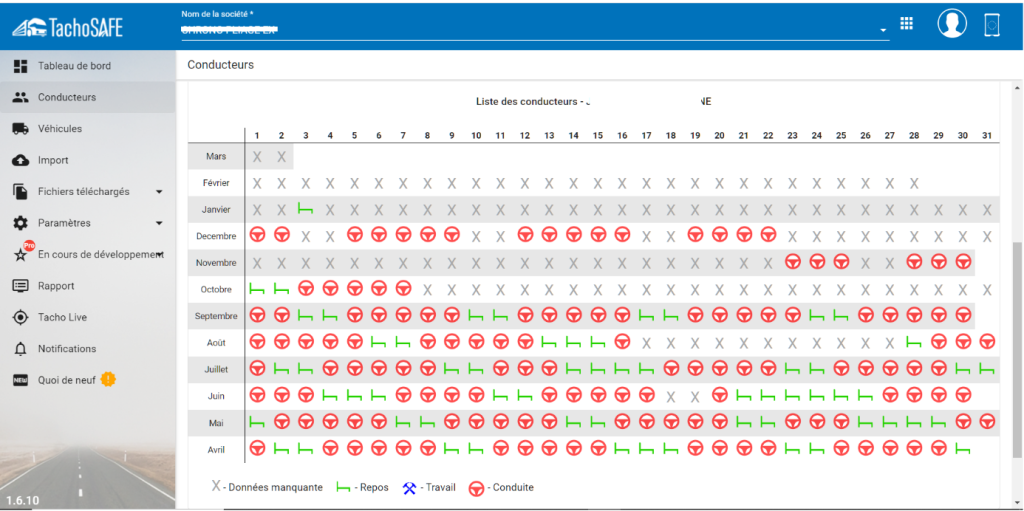1024x511 pixels.
Task: Open the company name dropdown arrow
Action: pyautogui.click(x=883, y=31)
